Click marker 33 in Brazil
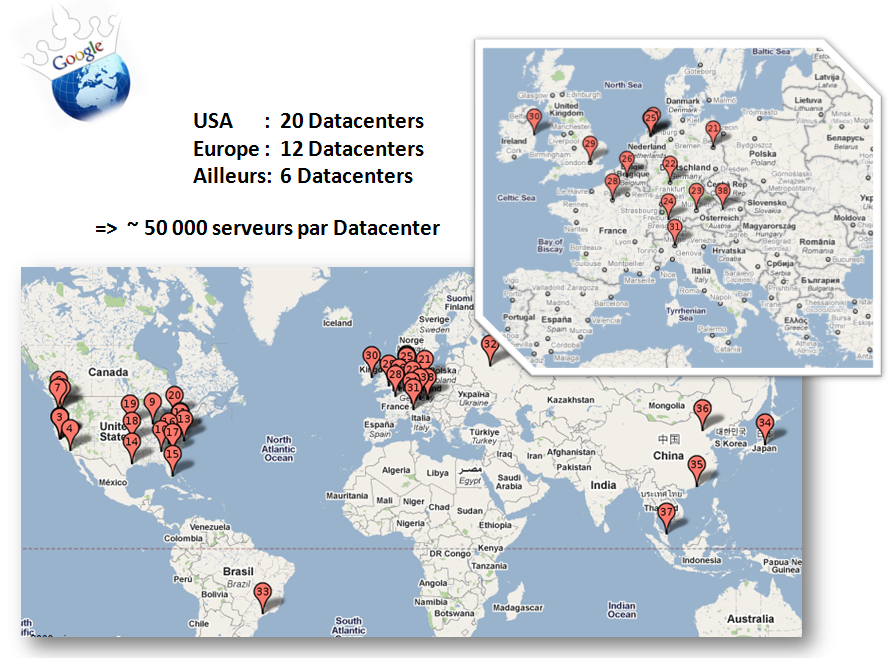The width and height of the screenshot is (895, 658). 262,593
